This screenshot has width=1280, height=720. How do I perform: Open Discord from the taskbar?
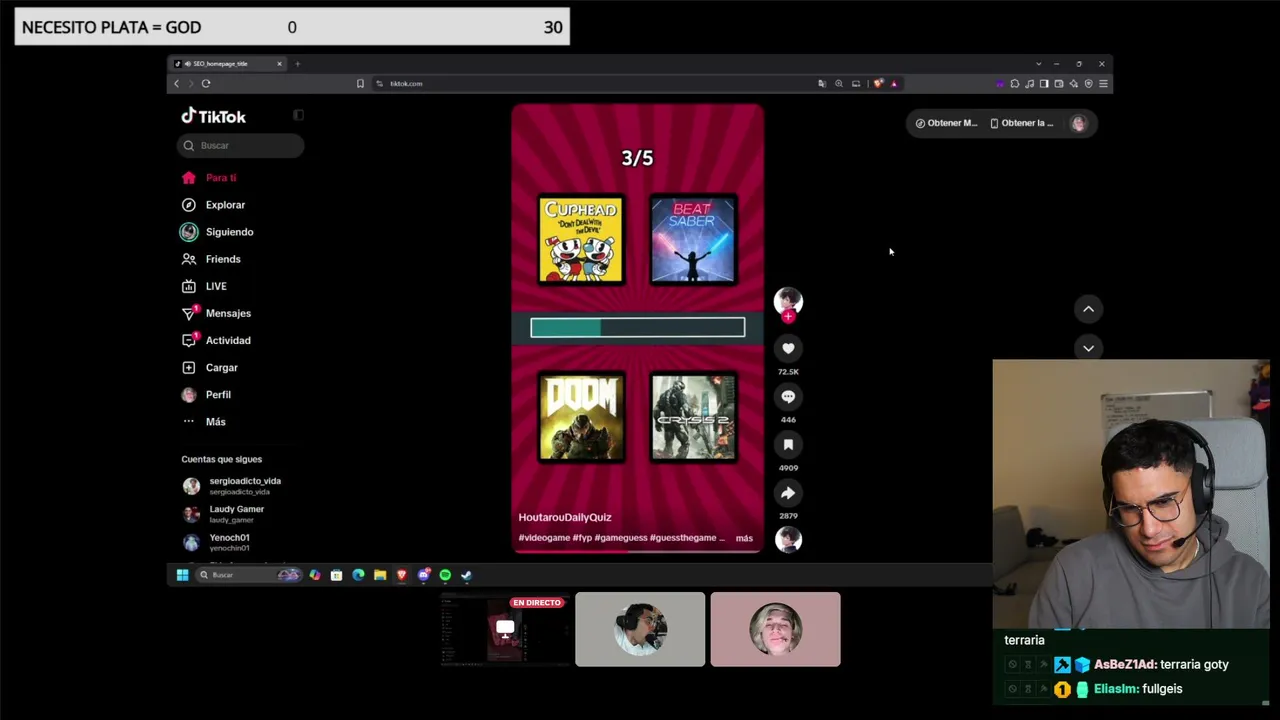[424, 575]
